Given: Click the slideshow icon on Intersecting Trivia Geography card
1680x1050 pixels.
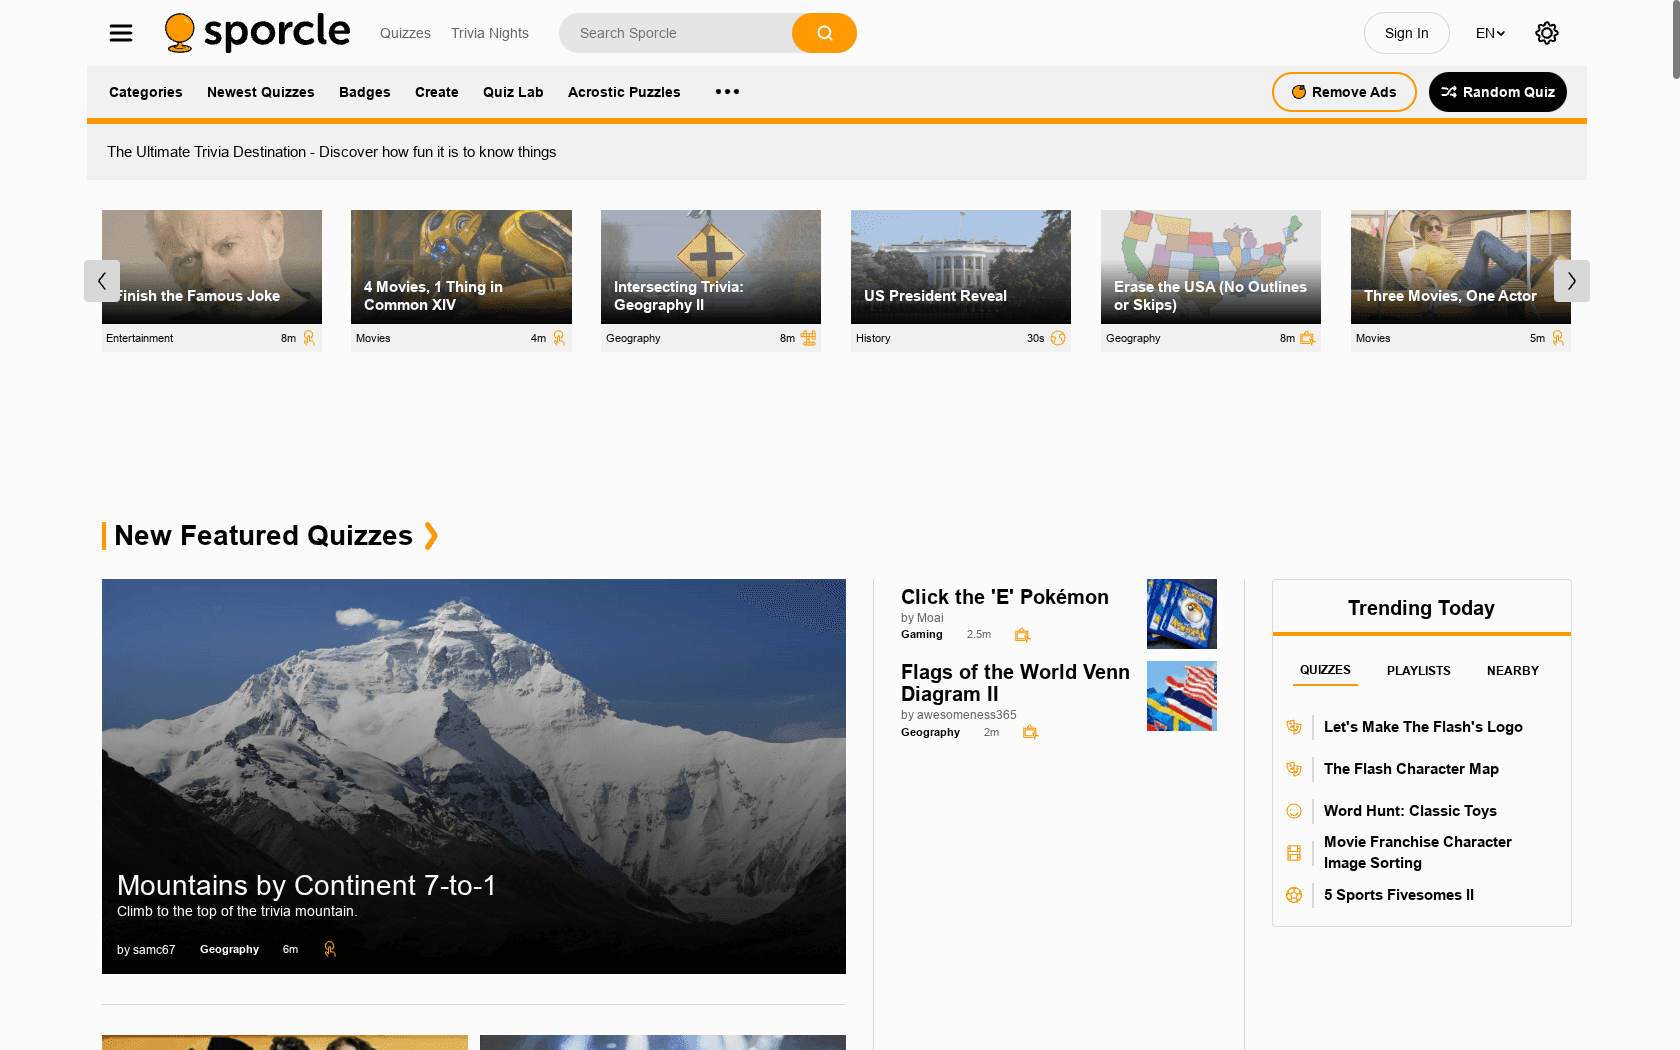Looking at the screenshot, I should [808, 338].
